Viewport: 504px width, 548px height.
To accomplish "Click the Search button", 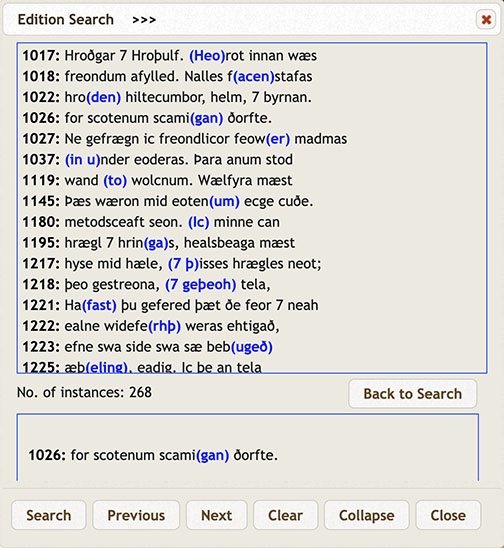I will tap(49, 515).
